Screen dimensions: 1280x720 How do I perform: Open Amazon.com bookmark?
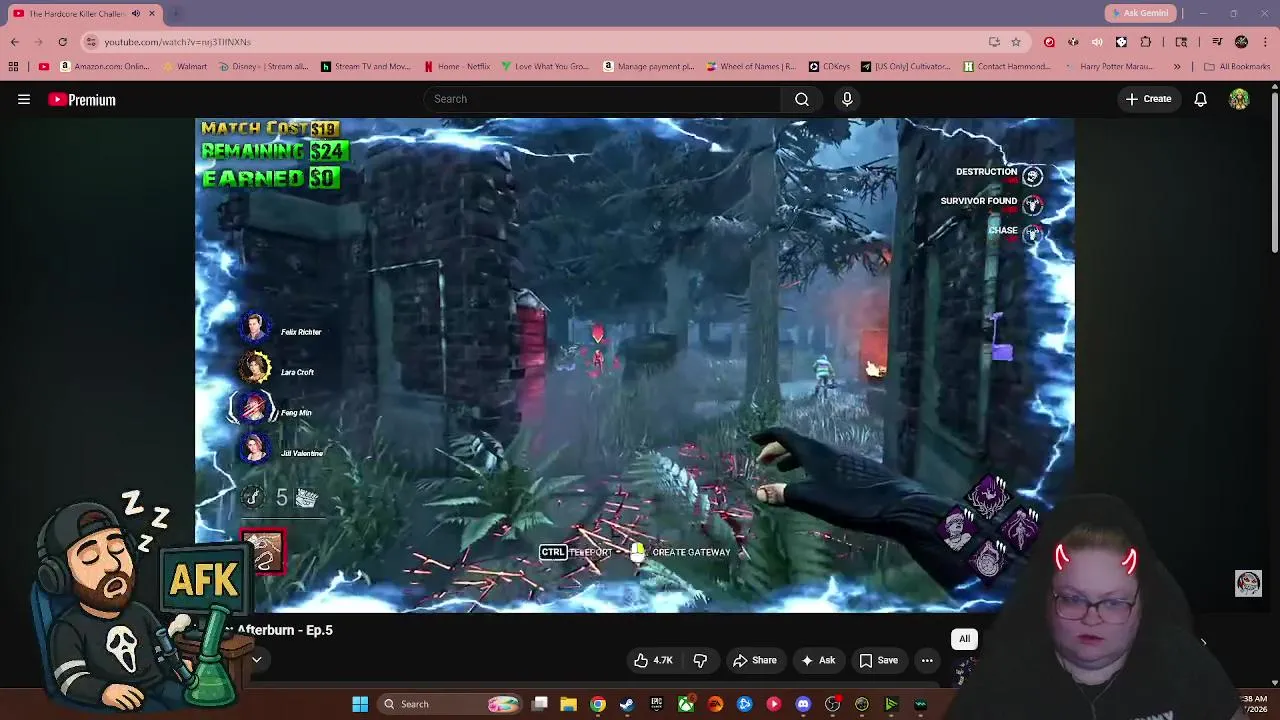click(104, 67)
